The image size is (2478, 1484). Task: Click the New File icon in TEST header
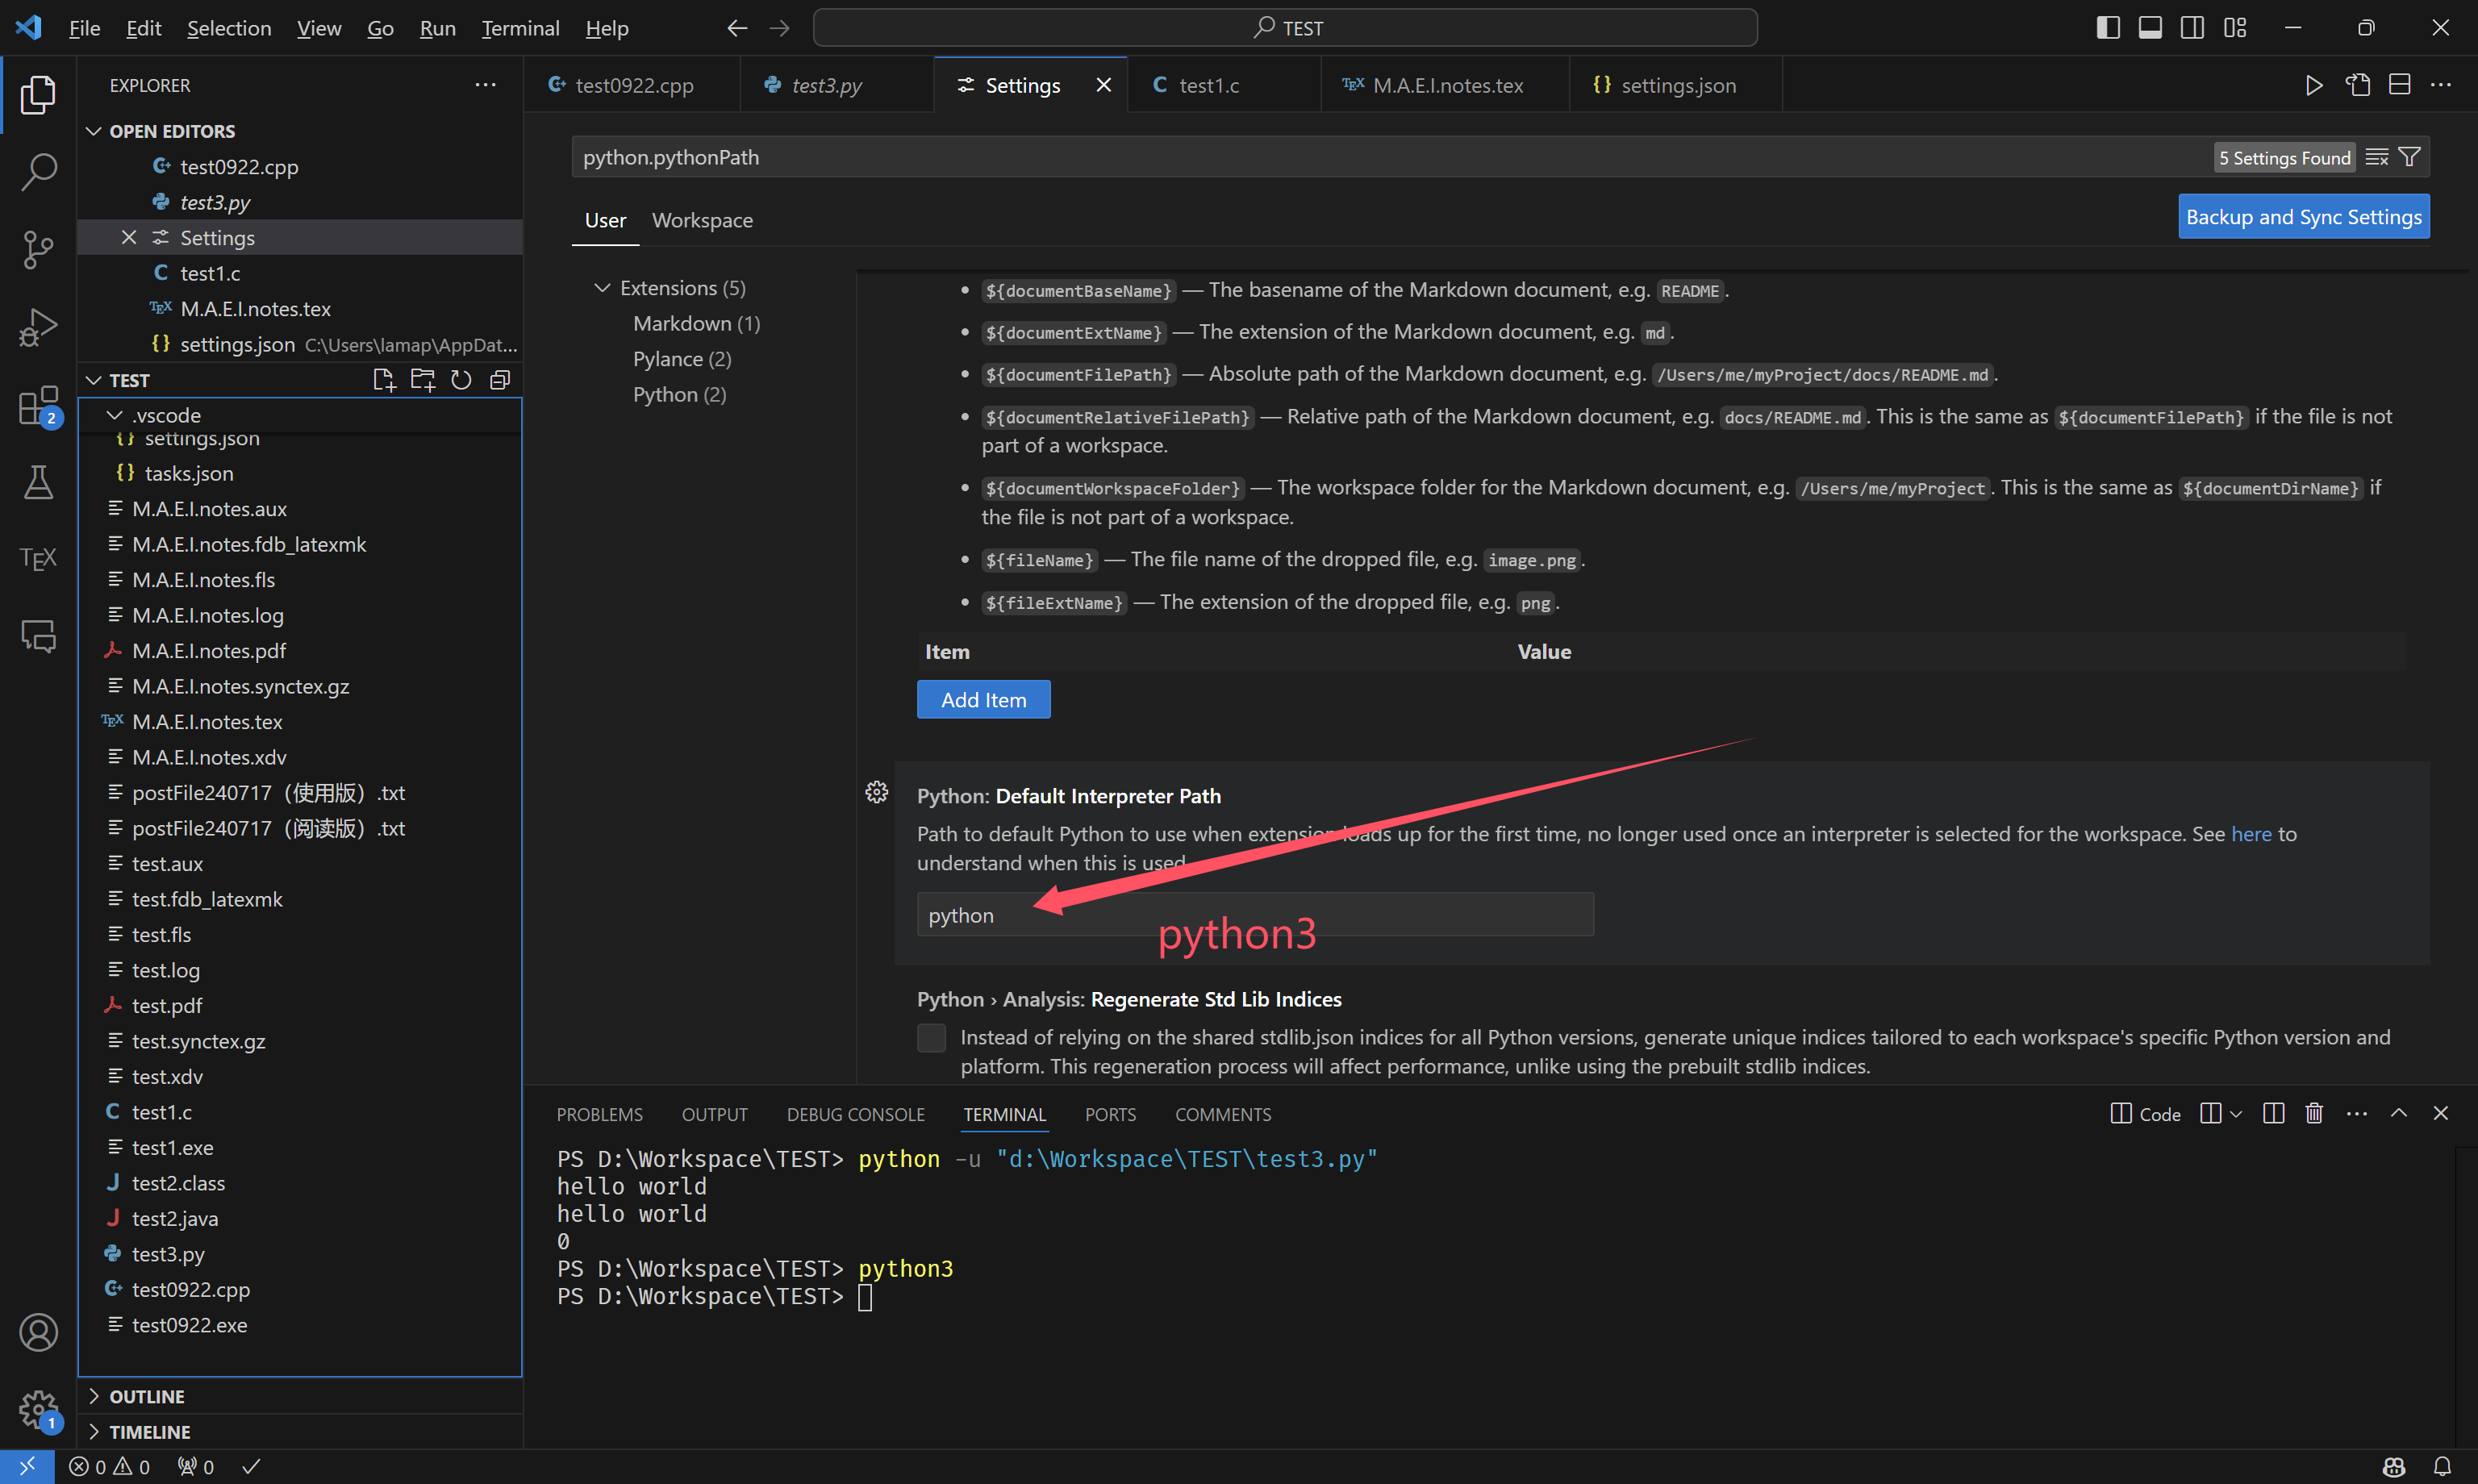(x=384, y=380)
